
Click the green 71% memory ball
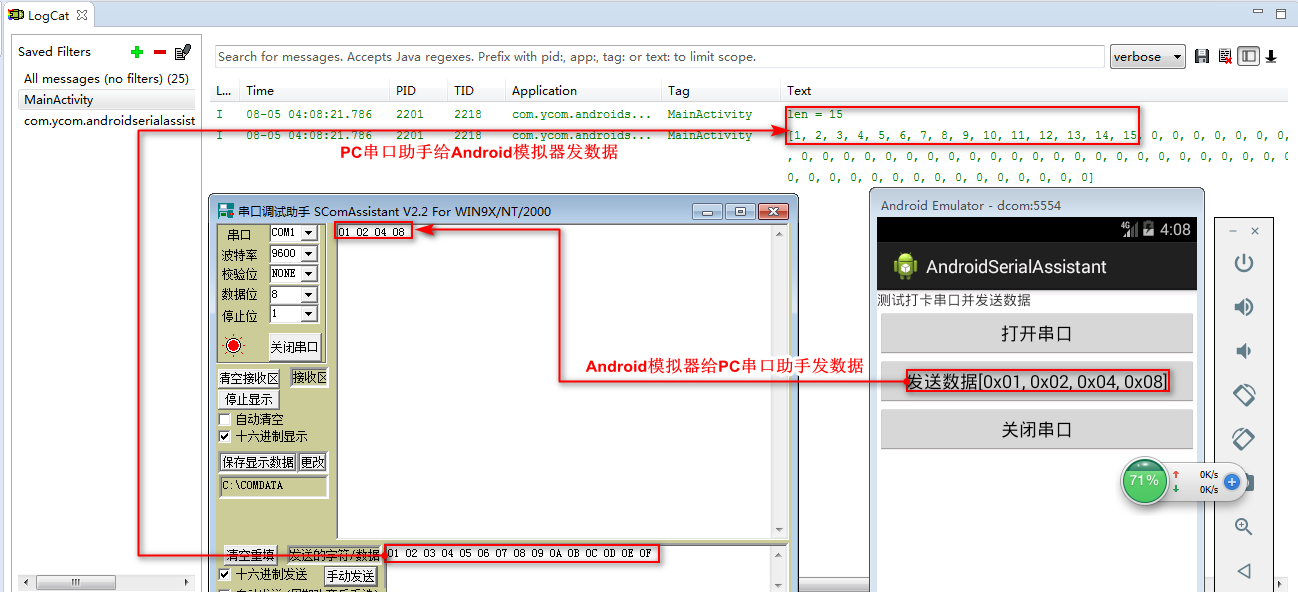pyautogui.click(x=1144, y=481)
